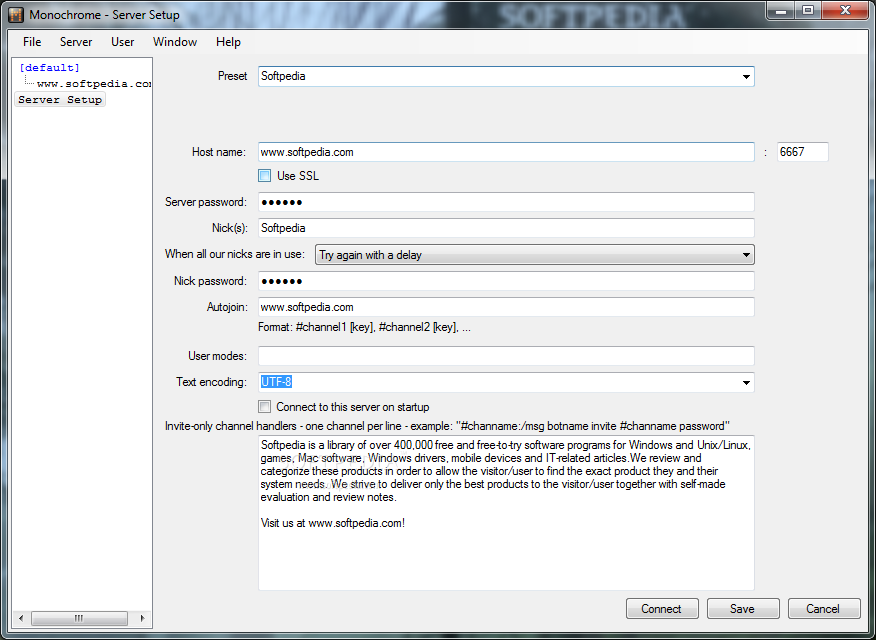Click the Connect button
This screenshot has width=876, height=640.
662,609
